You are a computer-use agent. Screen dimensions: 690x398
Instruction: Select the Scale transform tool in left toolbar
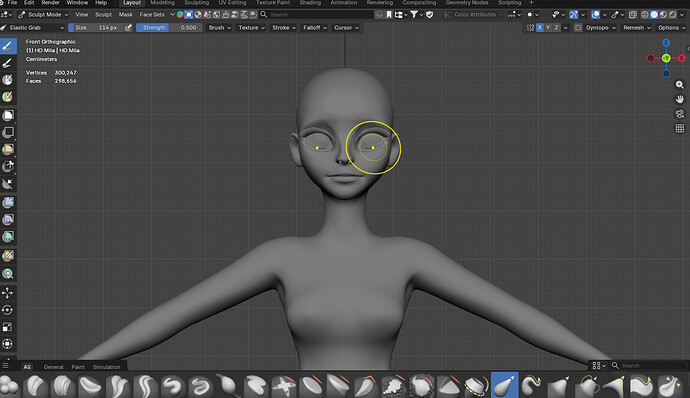click(x=7, y=327)
